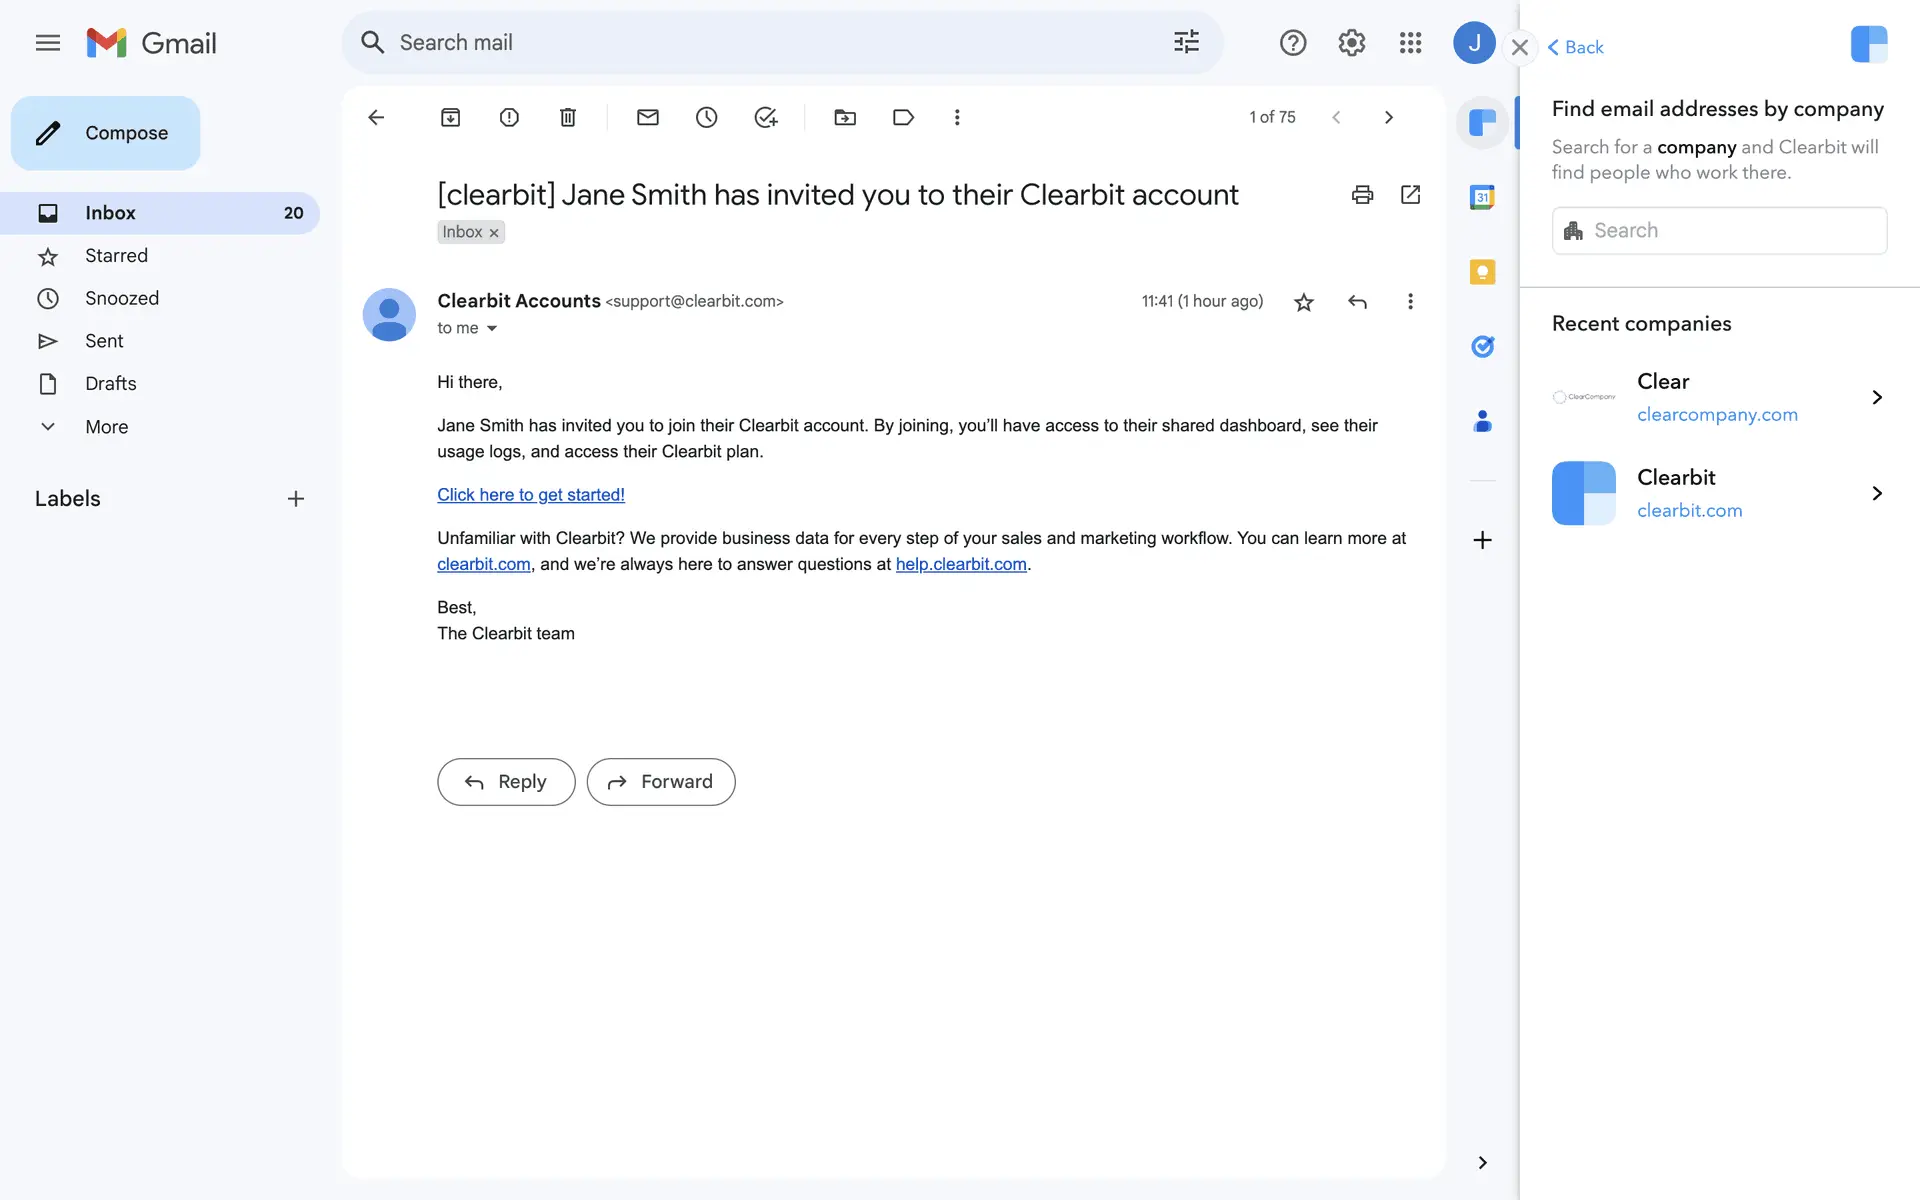Open the Labels tag icon
1920x1200 pixels.
coord(903,117)
